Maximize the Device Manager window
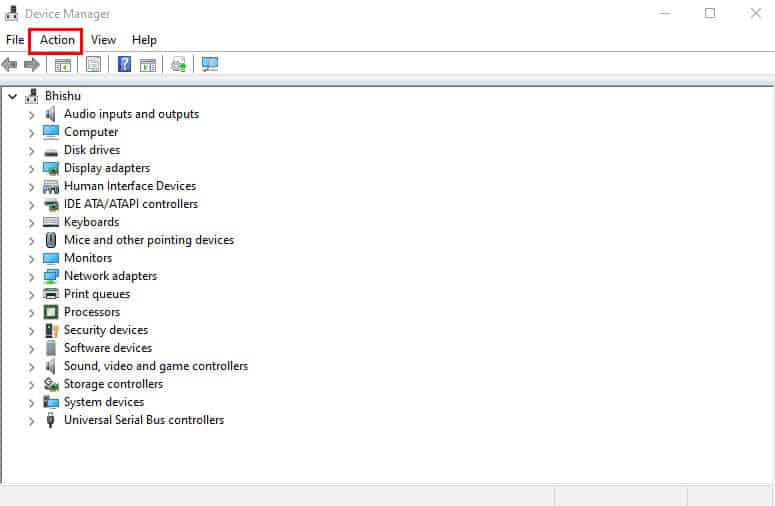This screenshot has height=506, width=775. coord(710,13)
